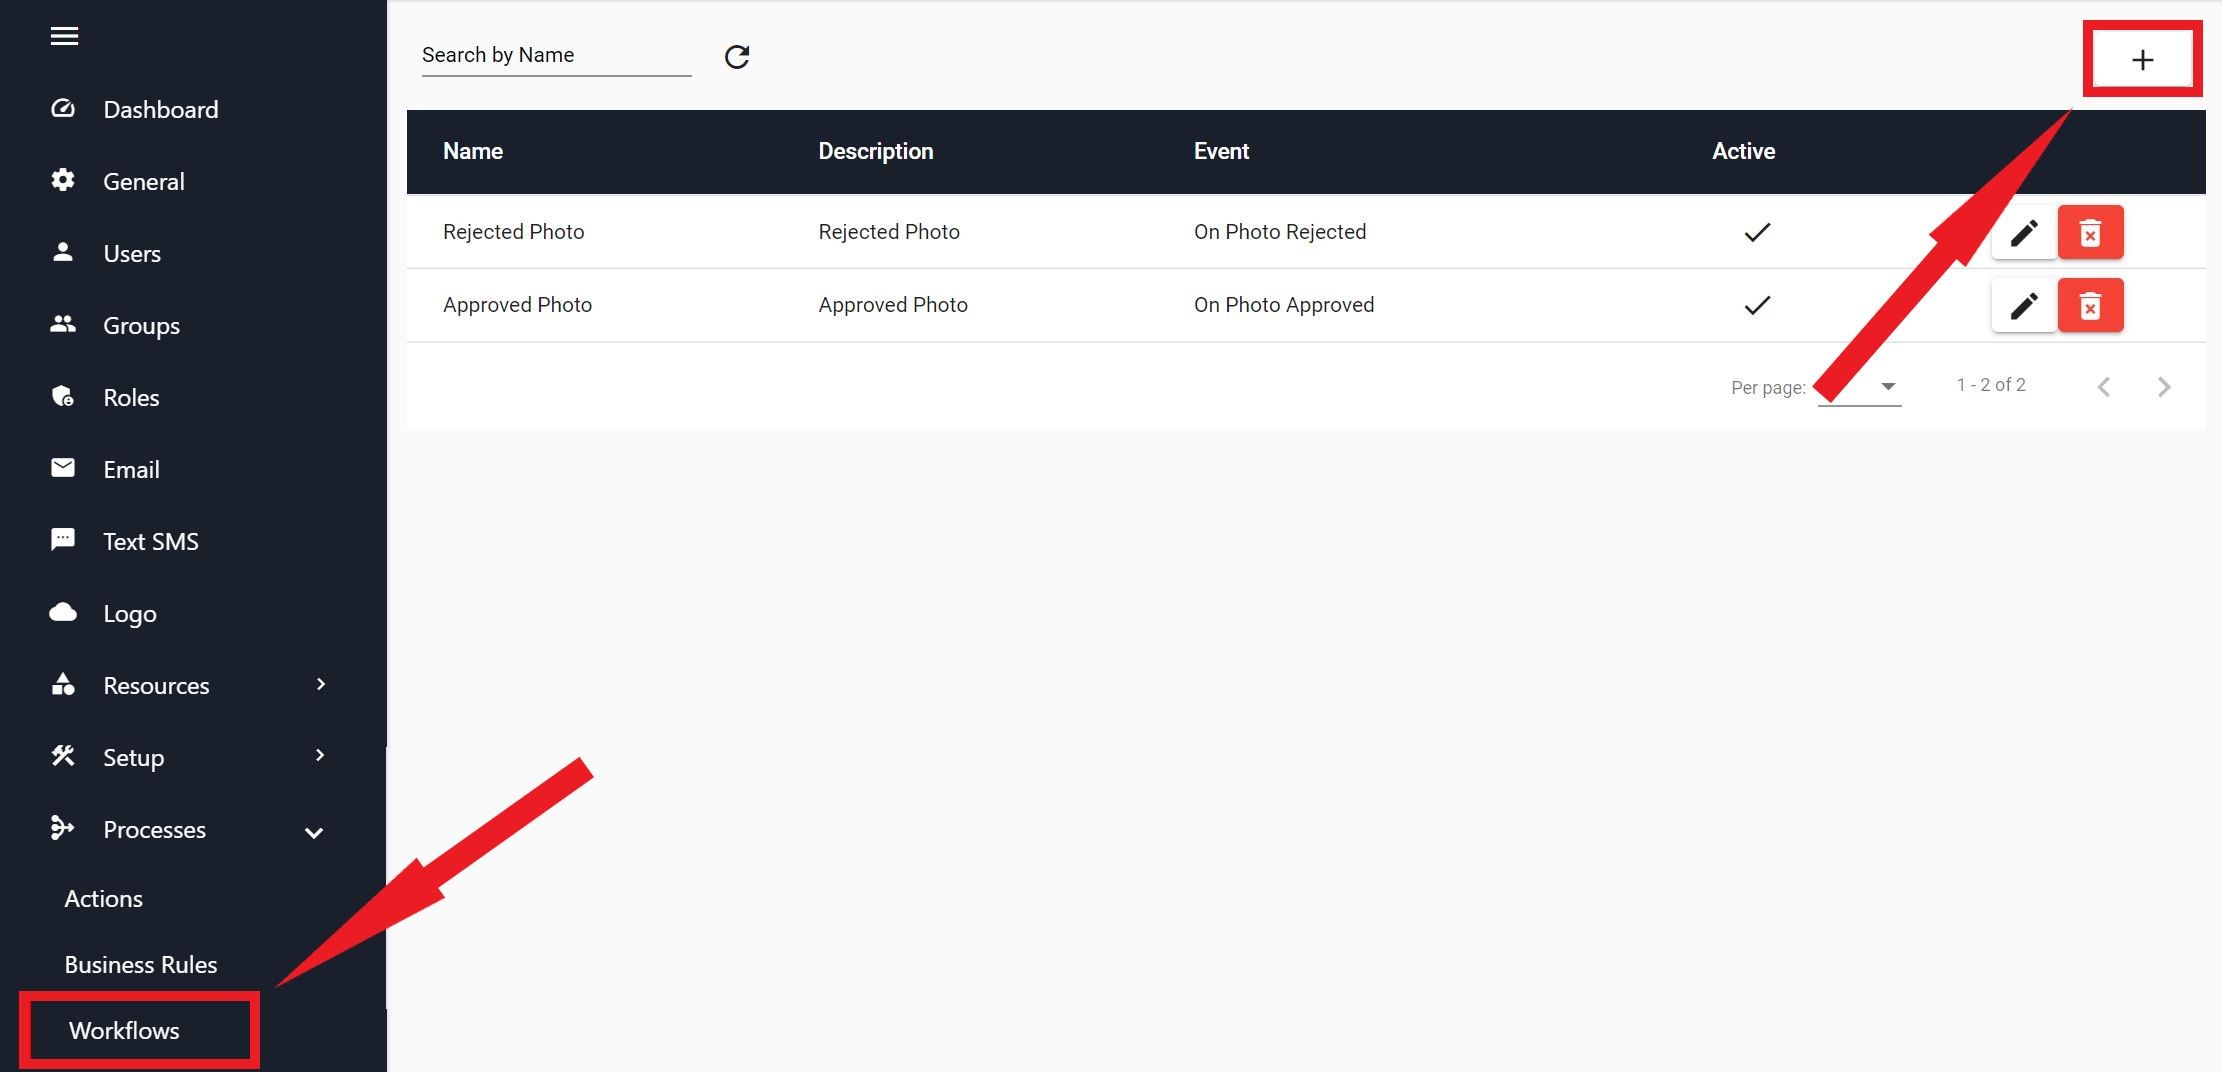Screen dimensions: 2222x1072
Task: Go to the next page of results
Action: pos(2164,387)
